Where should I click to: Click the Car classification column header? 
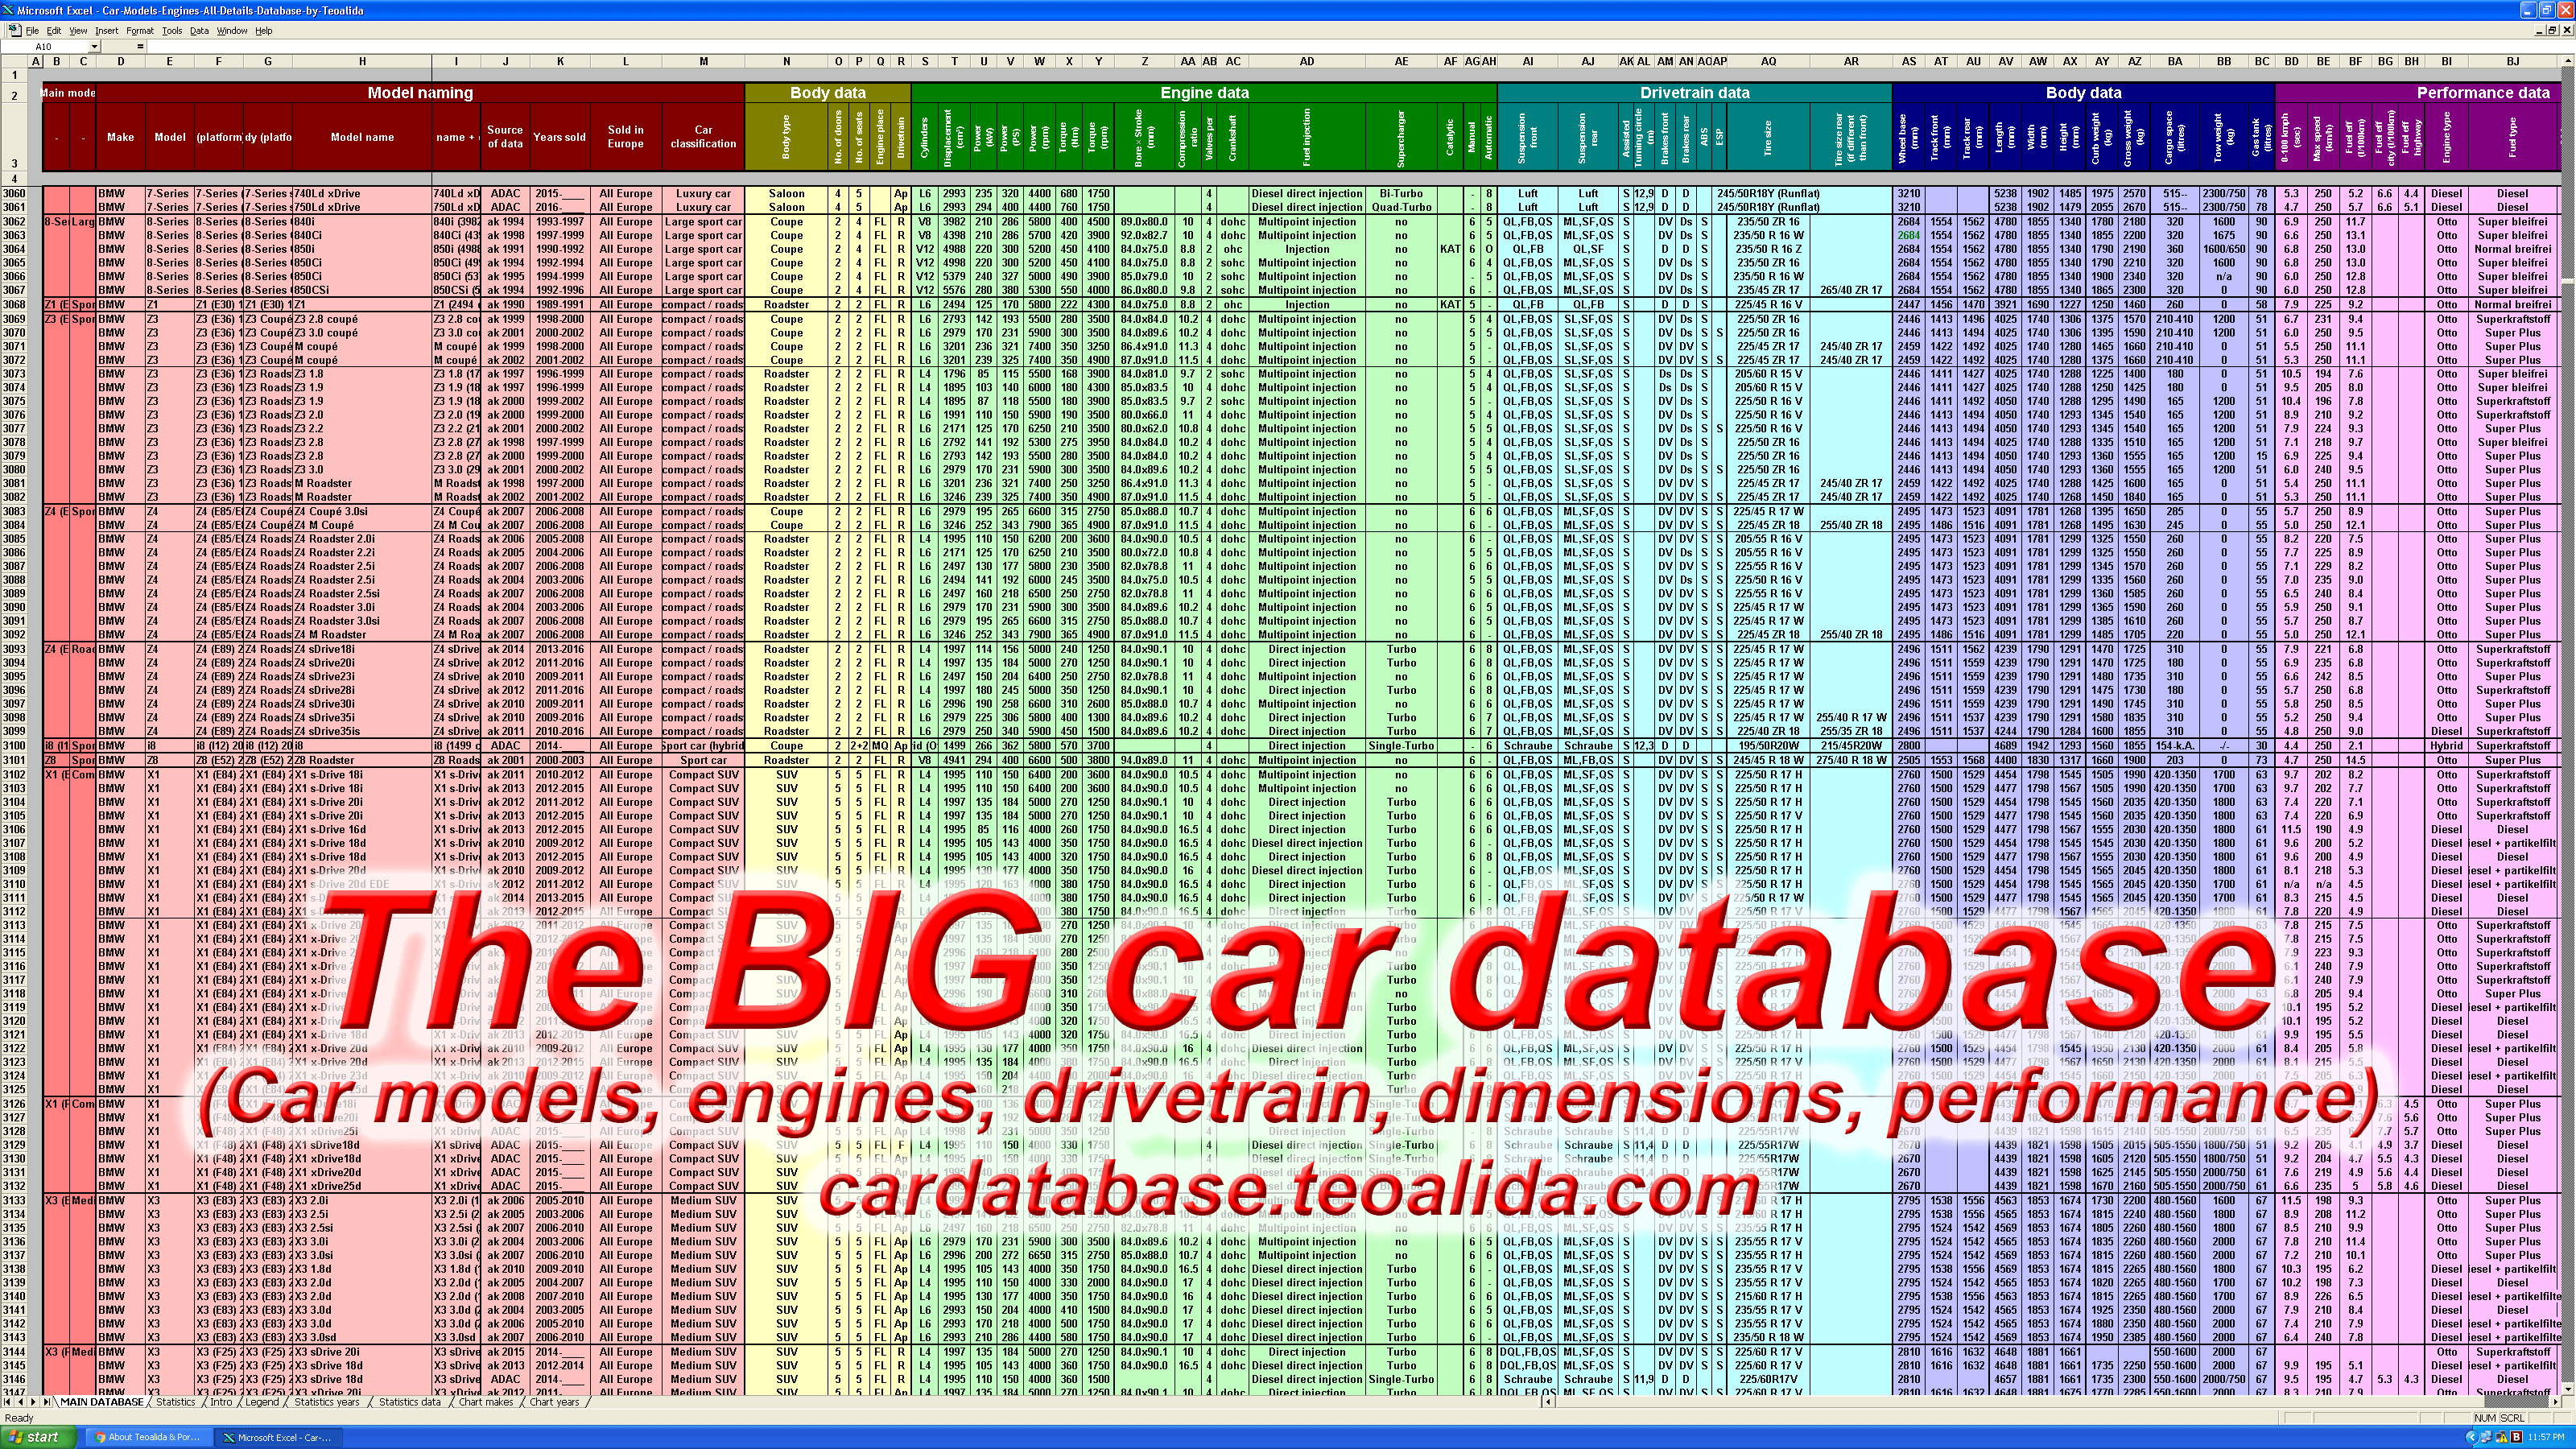[703, 137]
